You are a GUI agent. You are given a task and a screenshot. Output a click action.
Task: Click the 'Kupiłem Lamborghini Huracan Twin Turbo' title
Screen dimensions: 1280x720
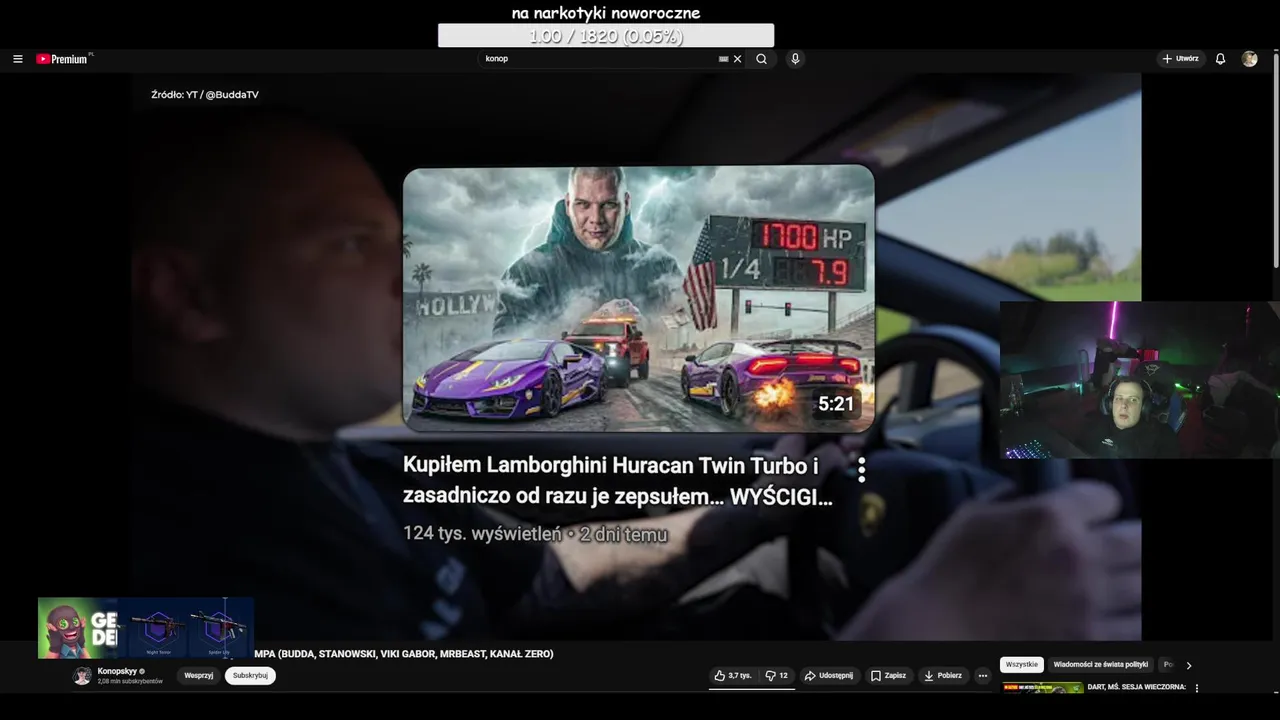click(x=618, y=481)
